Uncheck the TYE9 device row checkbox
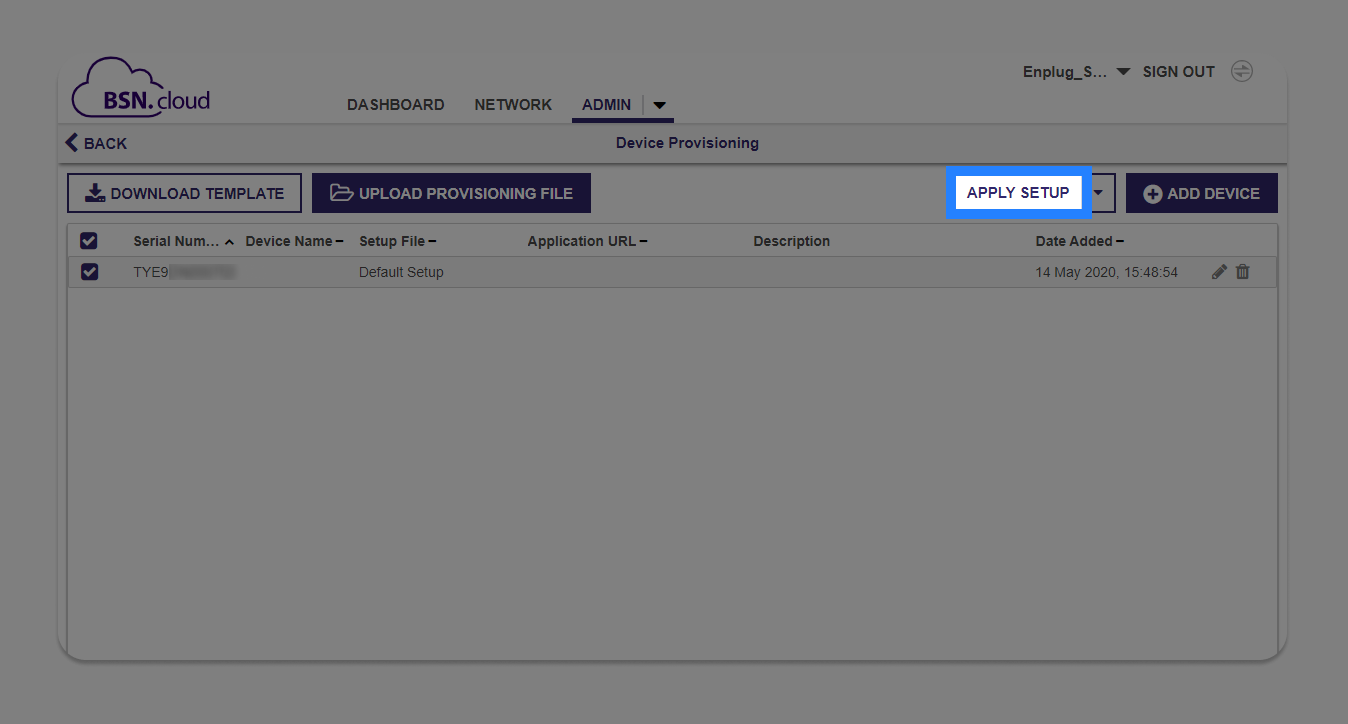 [89, 271]
